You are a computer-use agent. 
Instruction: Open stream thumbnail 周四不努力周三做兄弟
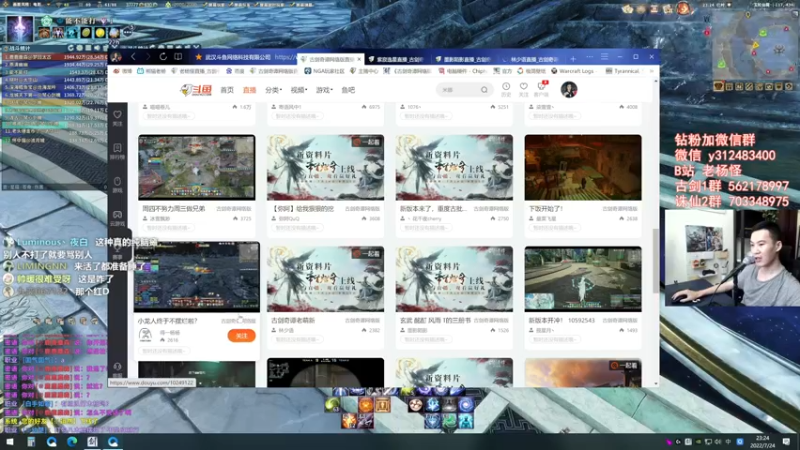(x=196, y=167)
